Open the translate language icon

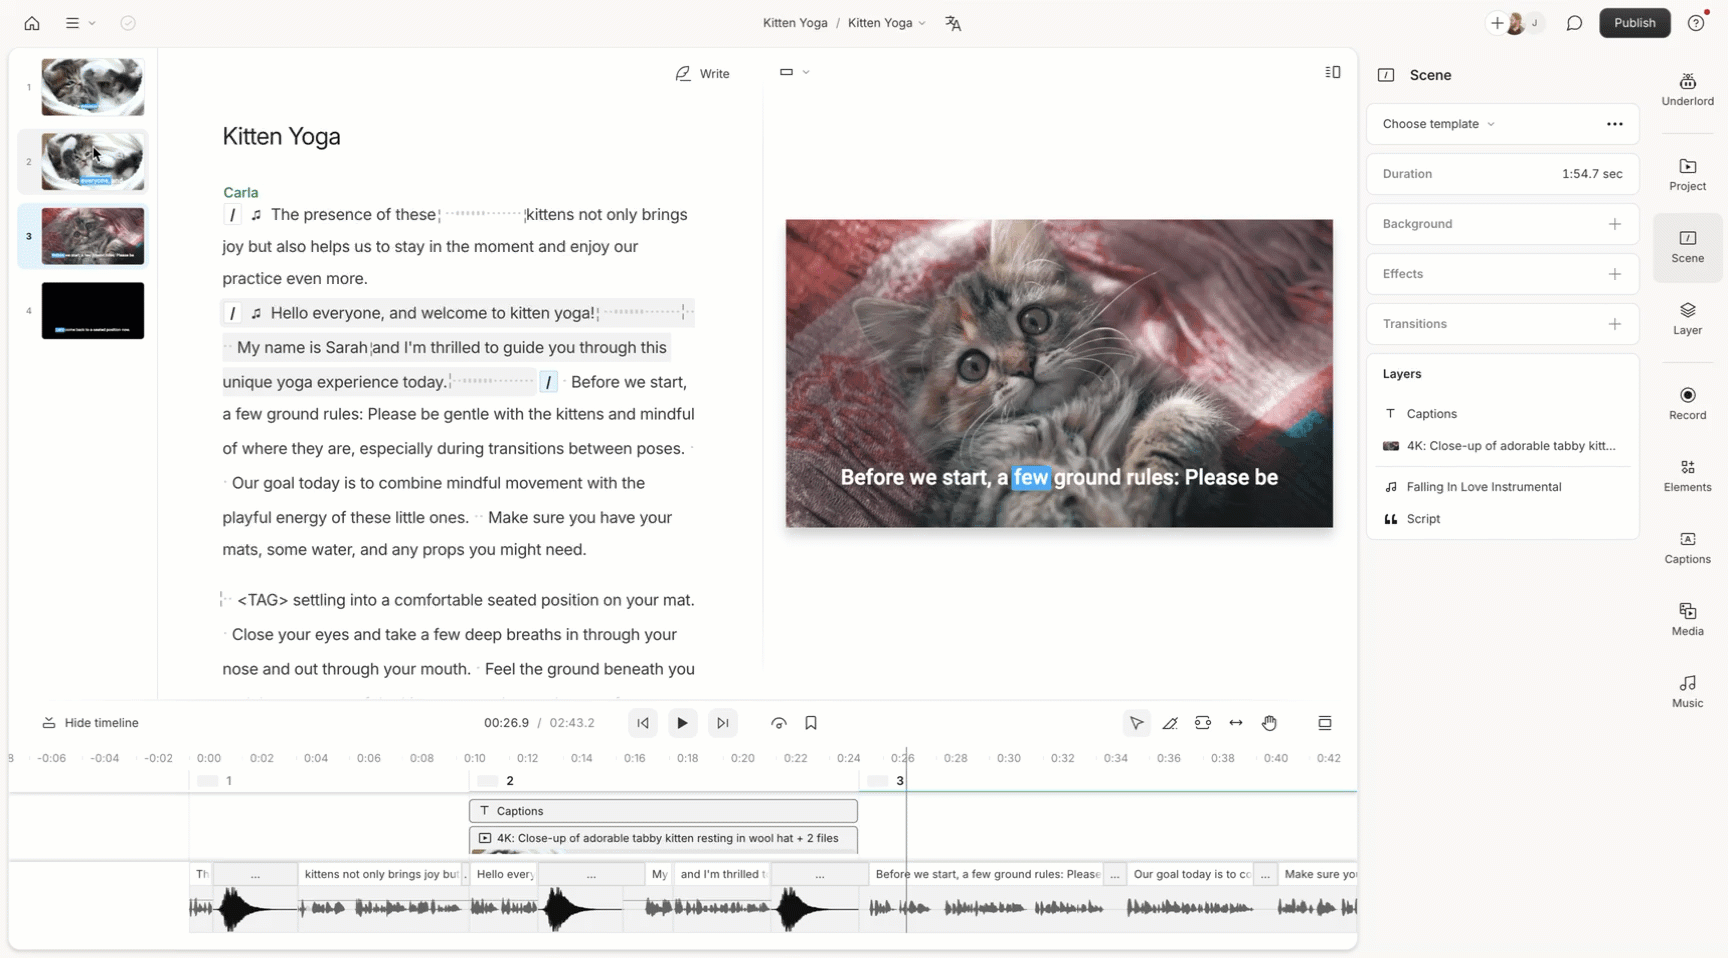coord(953,23)
